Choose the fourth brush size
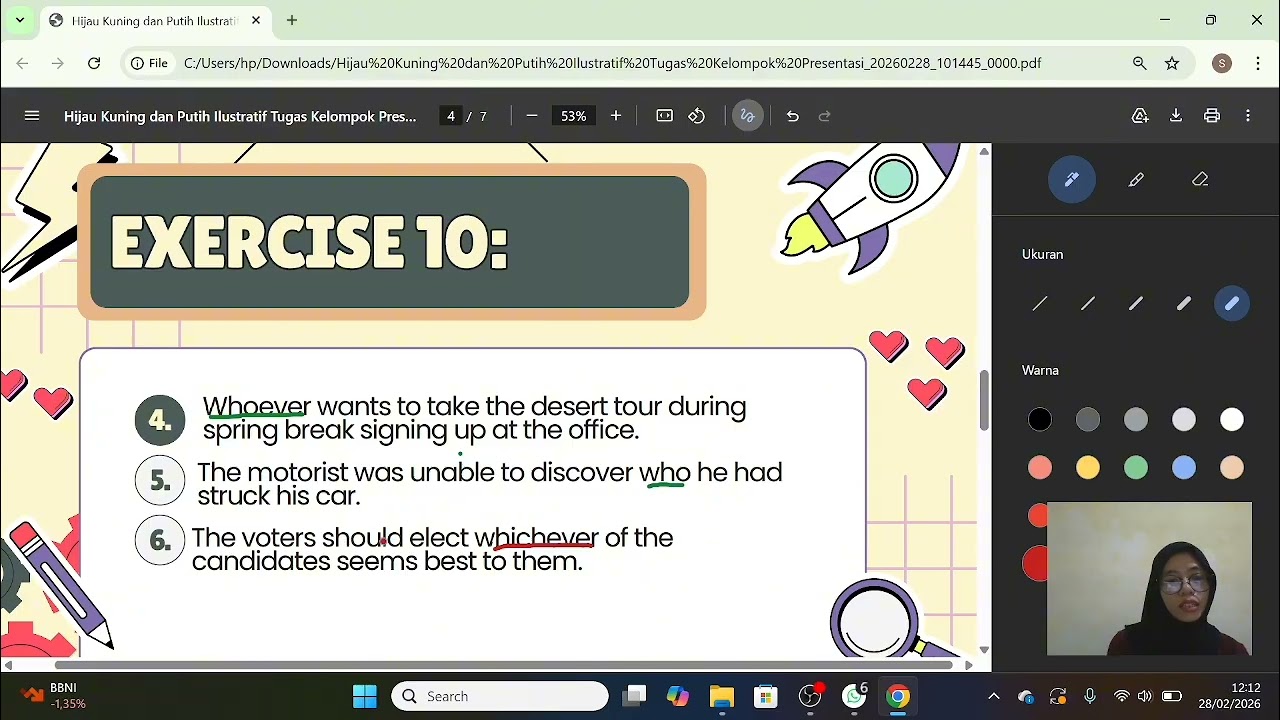This screenshot has height=720, width=1280. pyautogui.click(x=1184, y=304)
